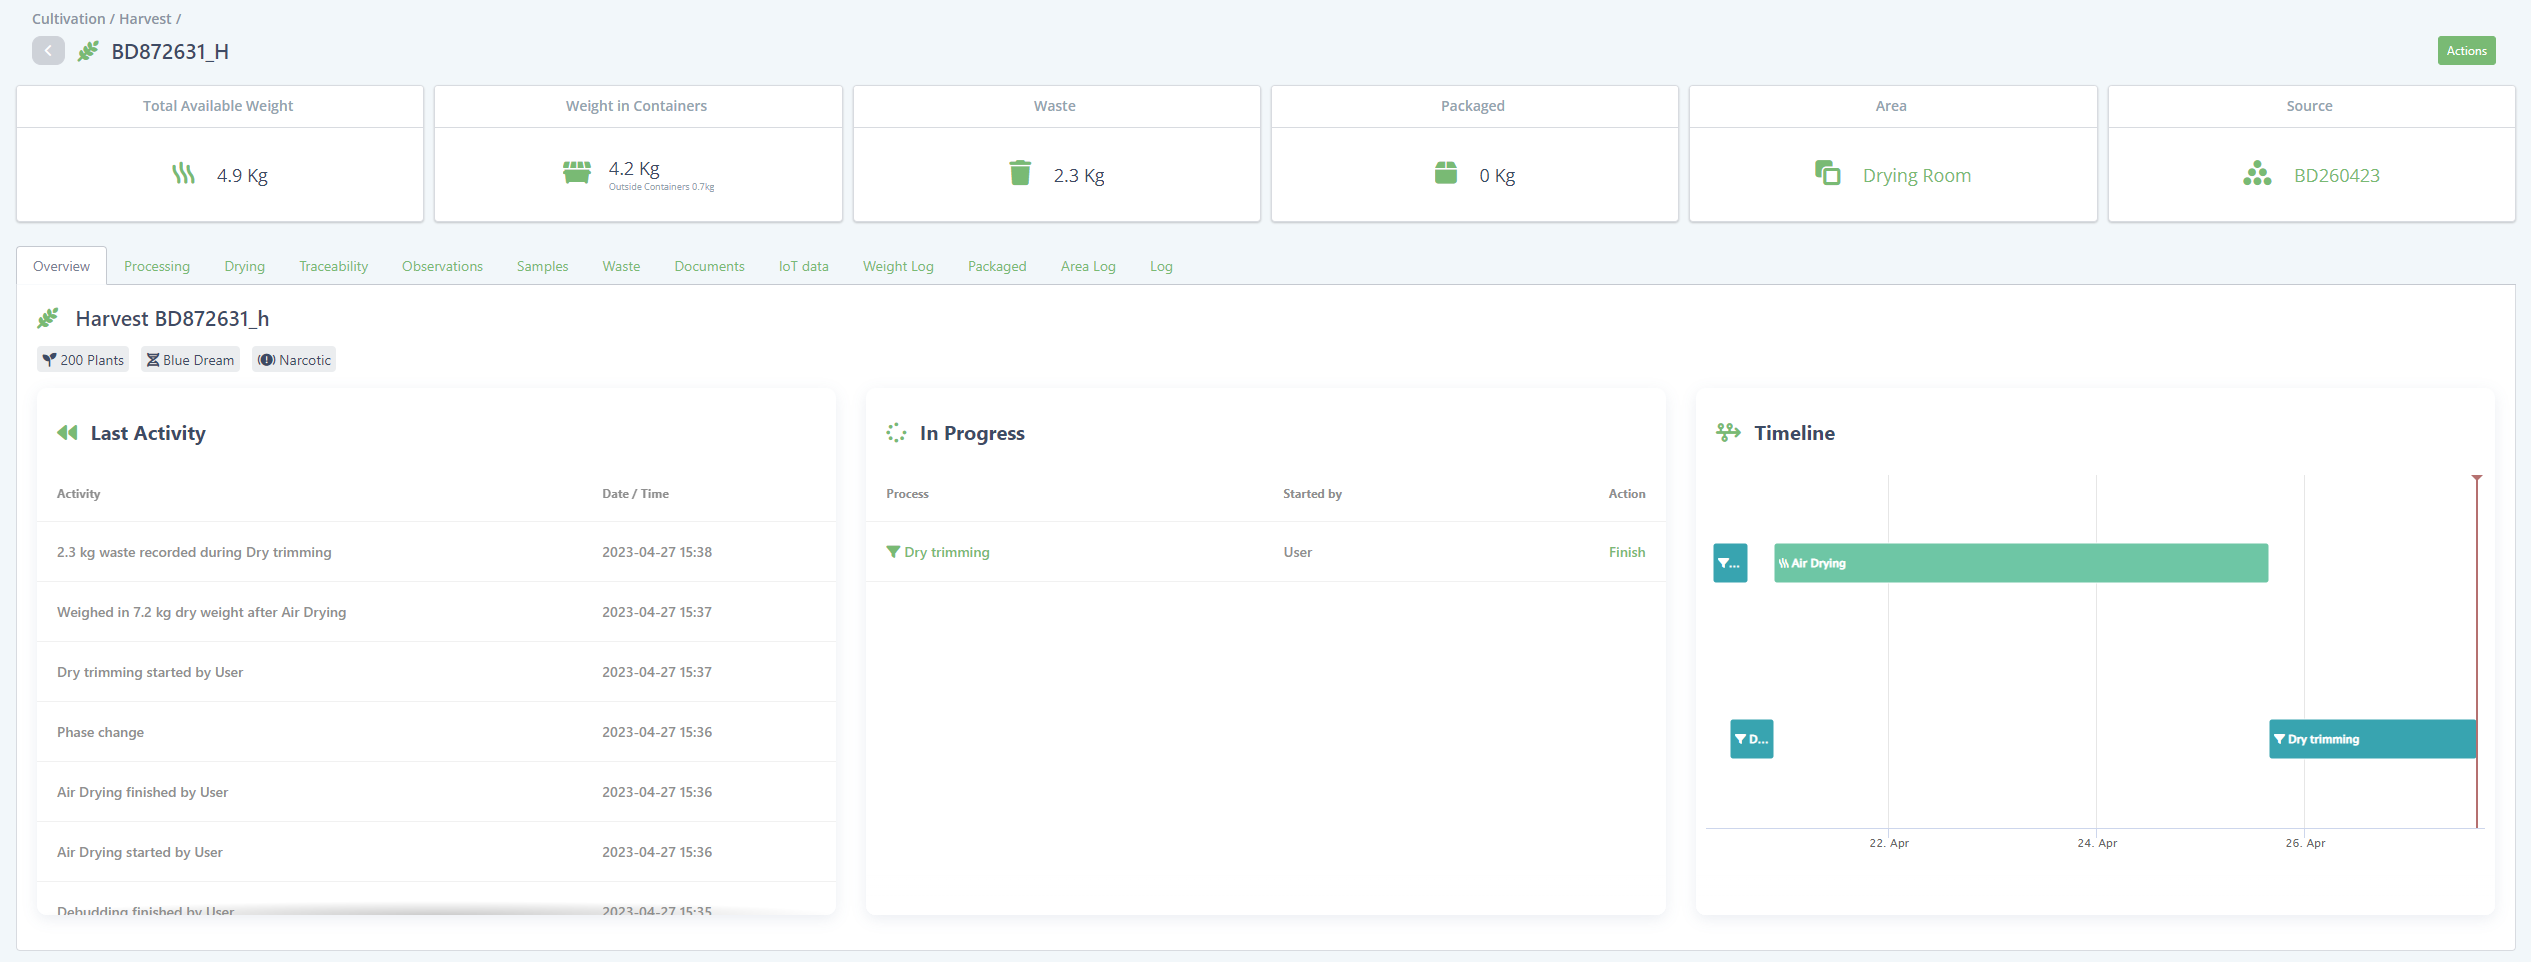Select the IoT data tab
The image size is (2531, 962).
pyautogui.click(x=803, y=266)
